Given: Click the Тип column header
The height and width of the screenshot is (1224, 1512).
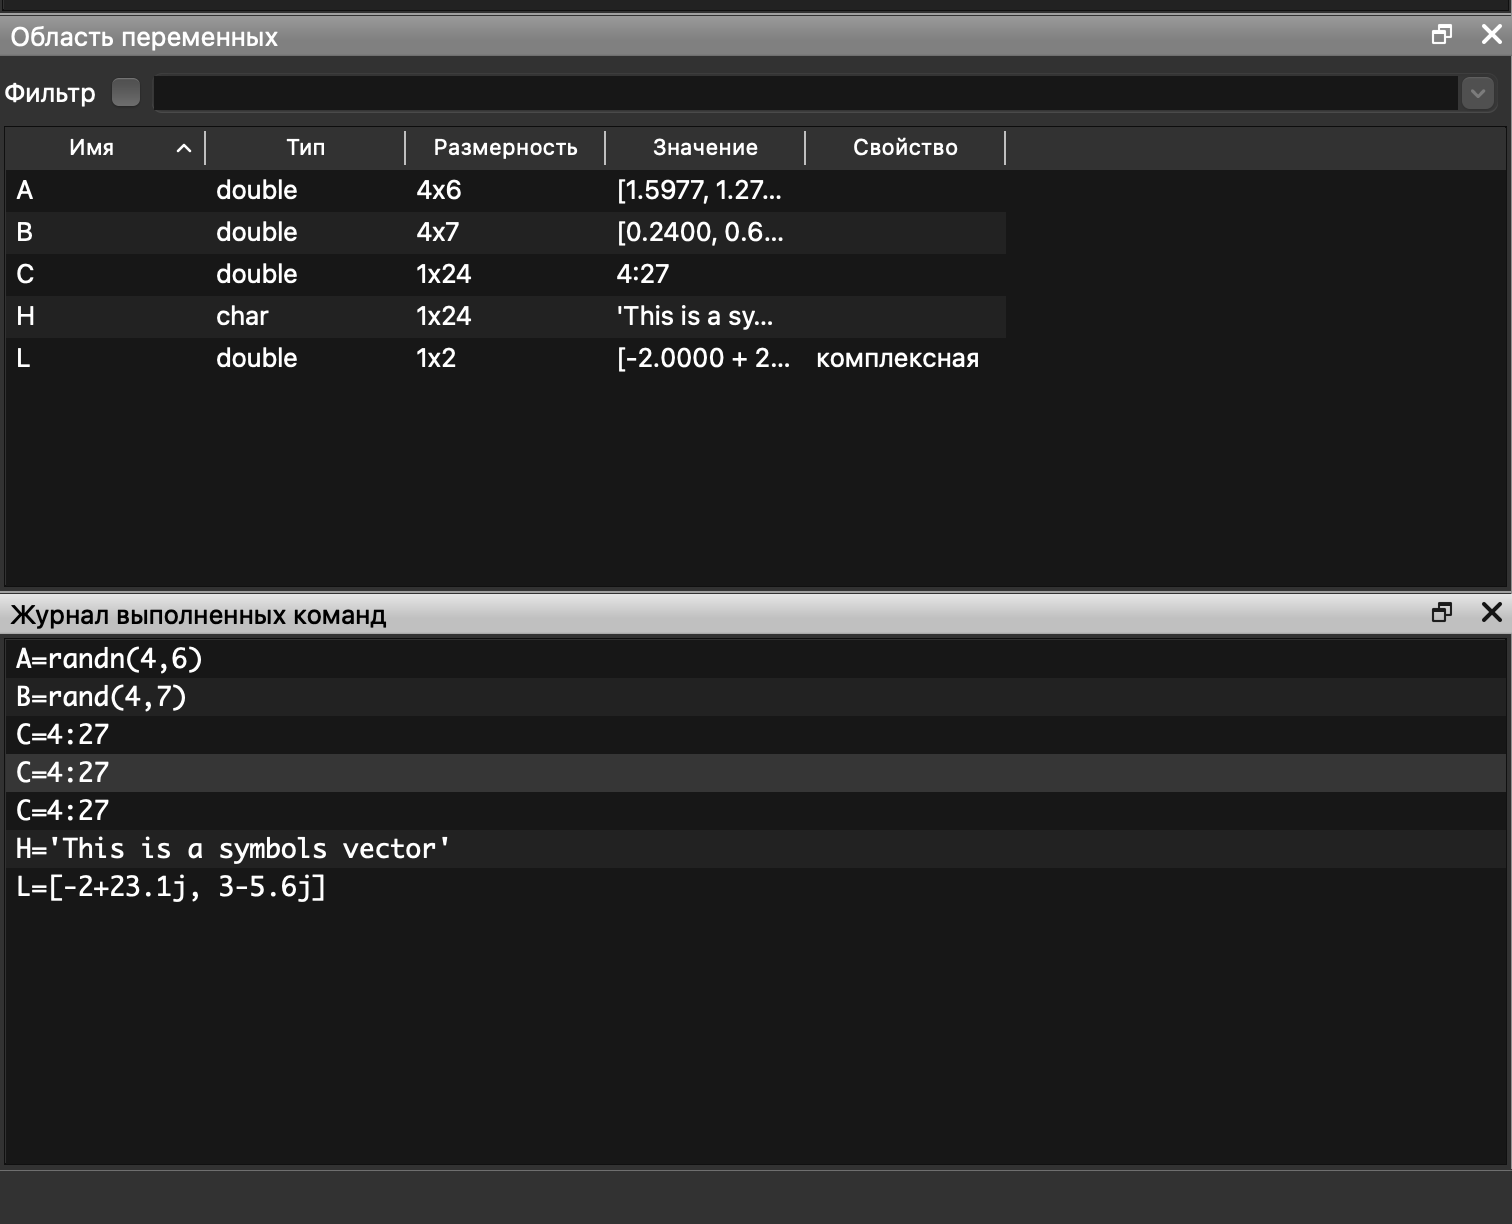Looking at the screenshot, I should pos(305,148).
